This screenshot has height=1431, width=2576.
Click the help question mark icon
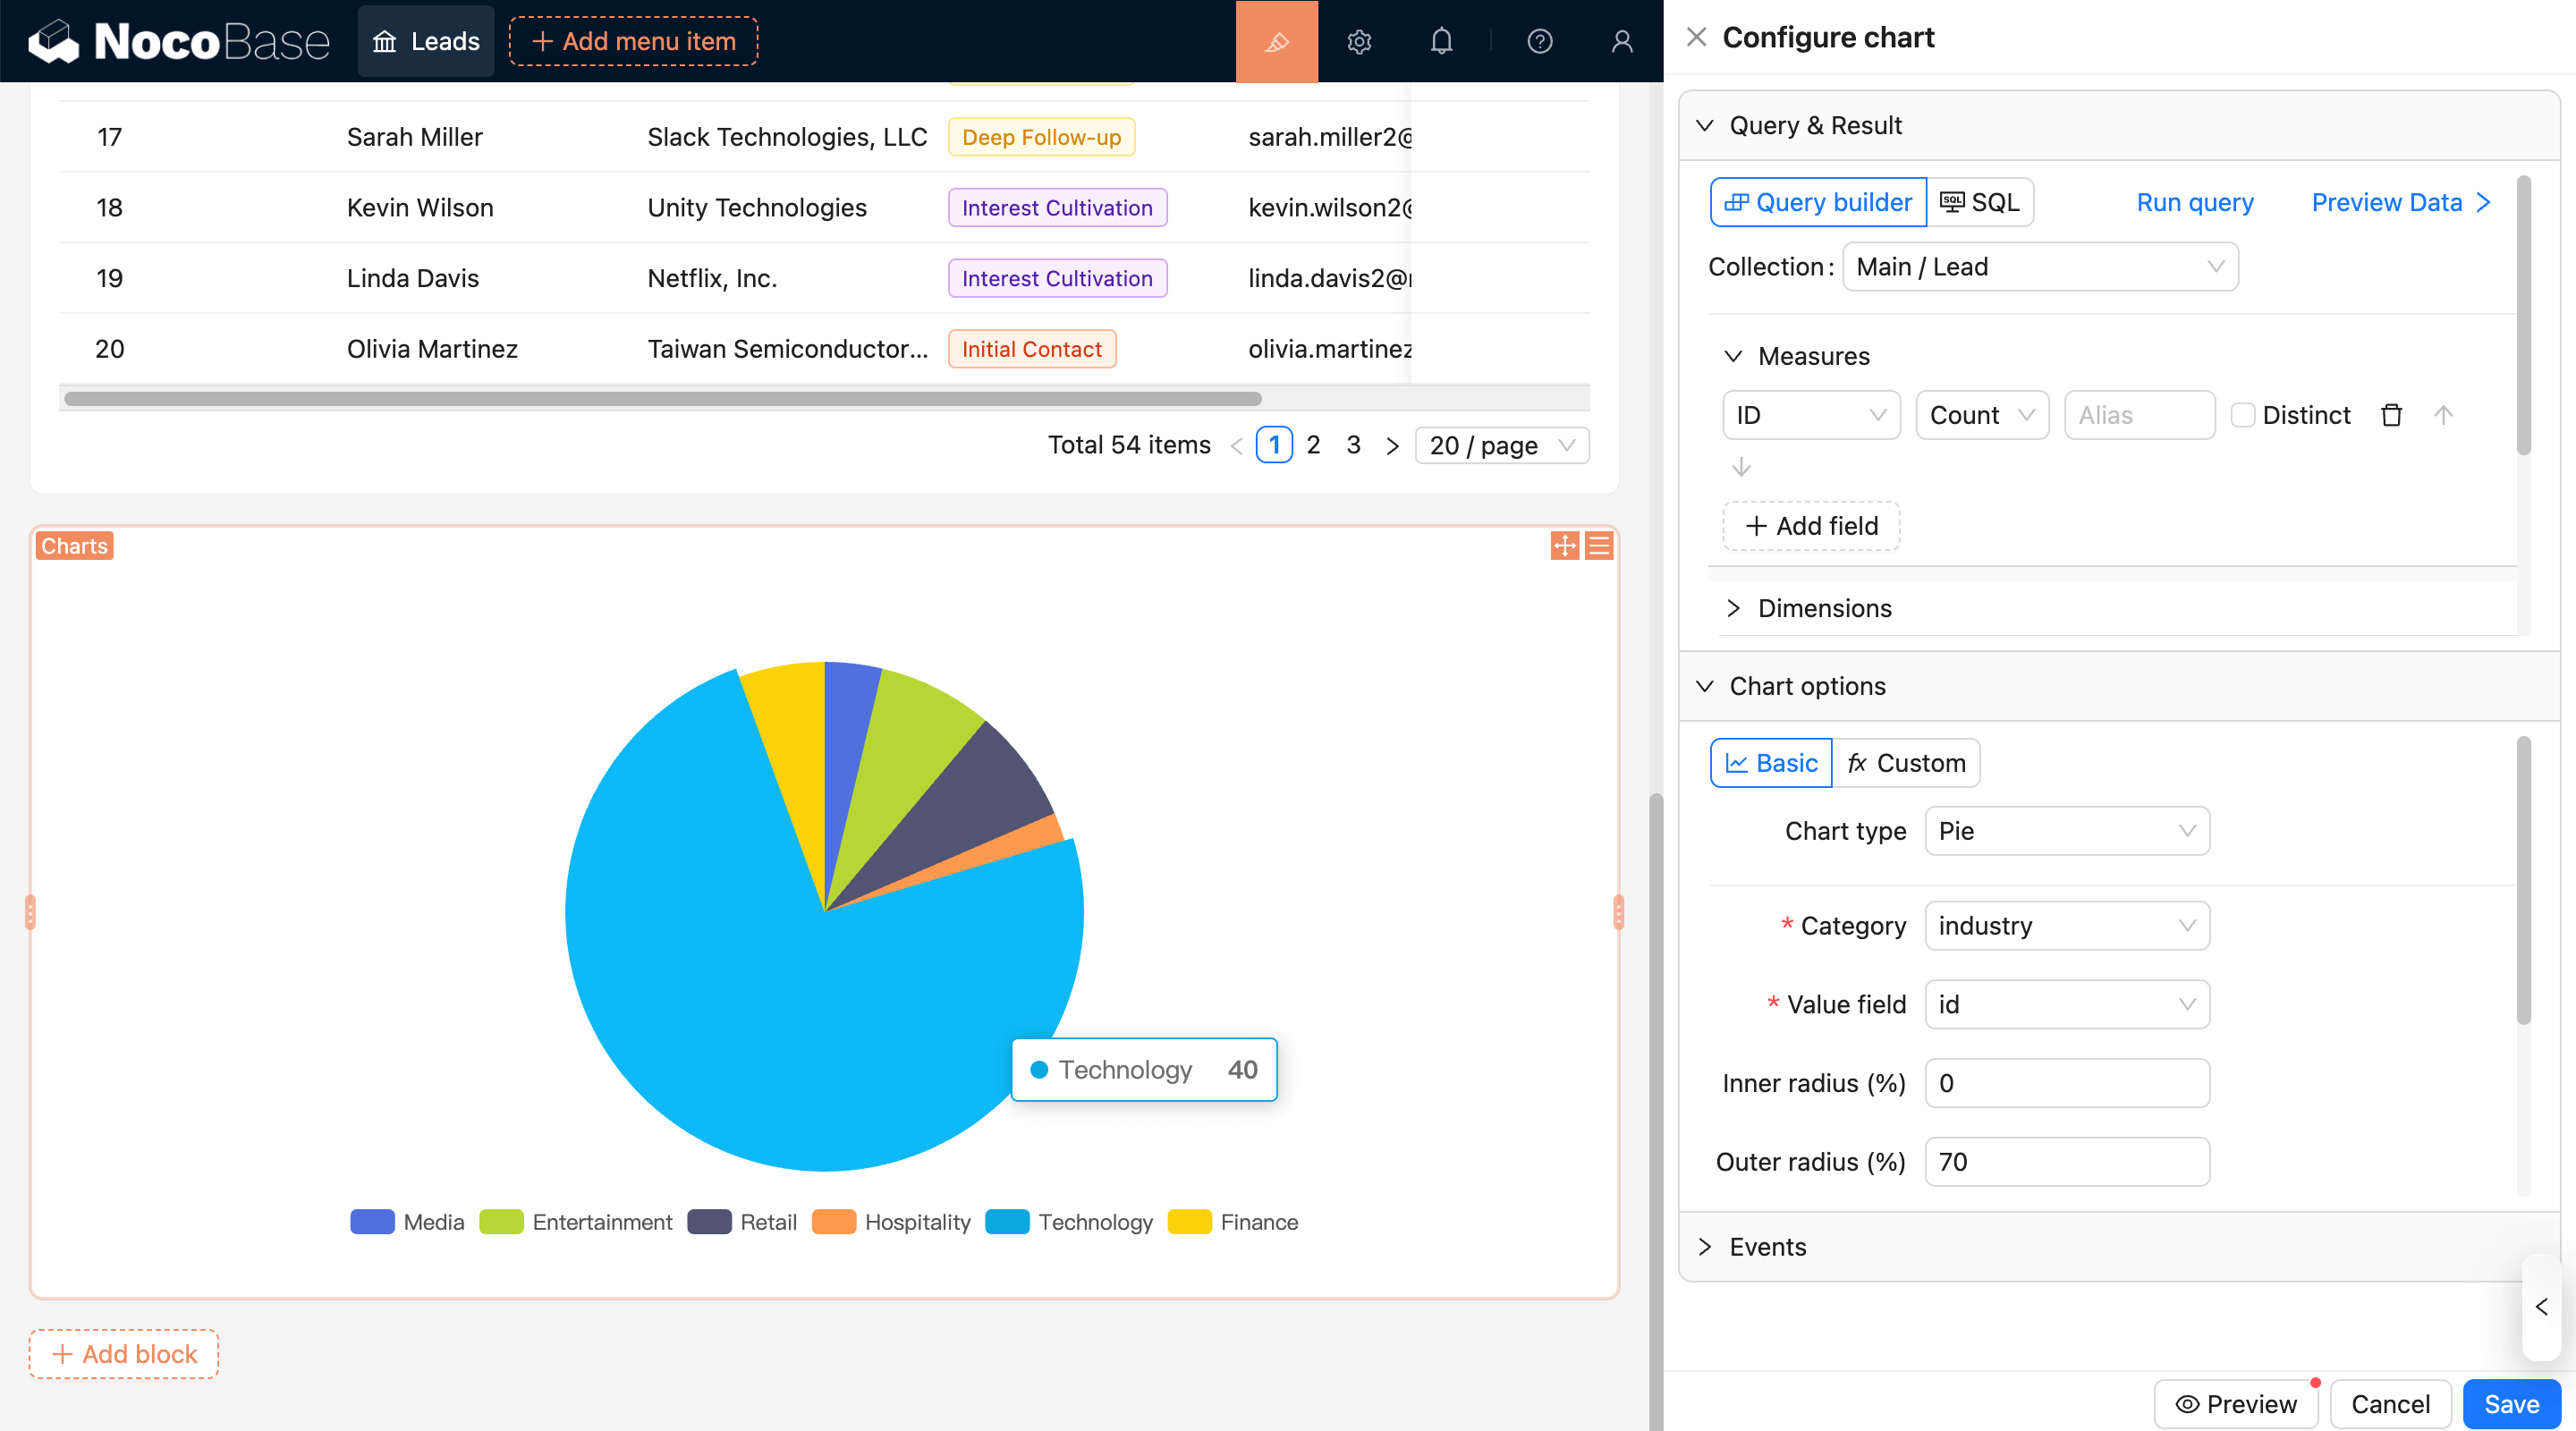[1539, 41]
